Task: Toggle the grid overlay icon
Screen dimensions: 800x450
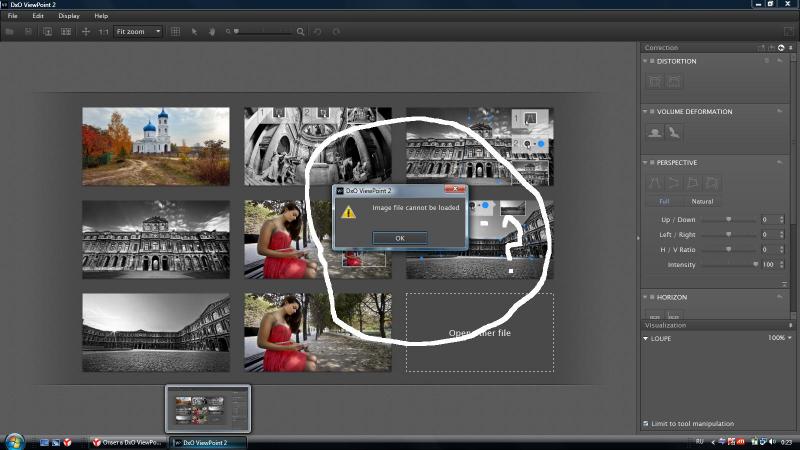Action: point(176,32)
